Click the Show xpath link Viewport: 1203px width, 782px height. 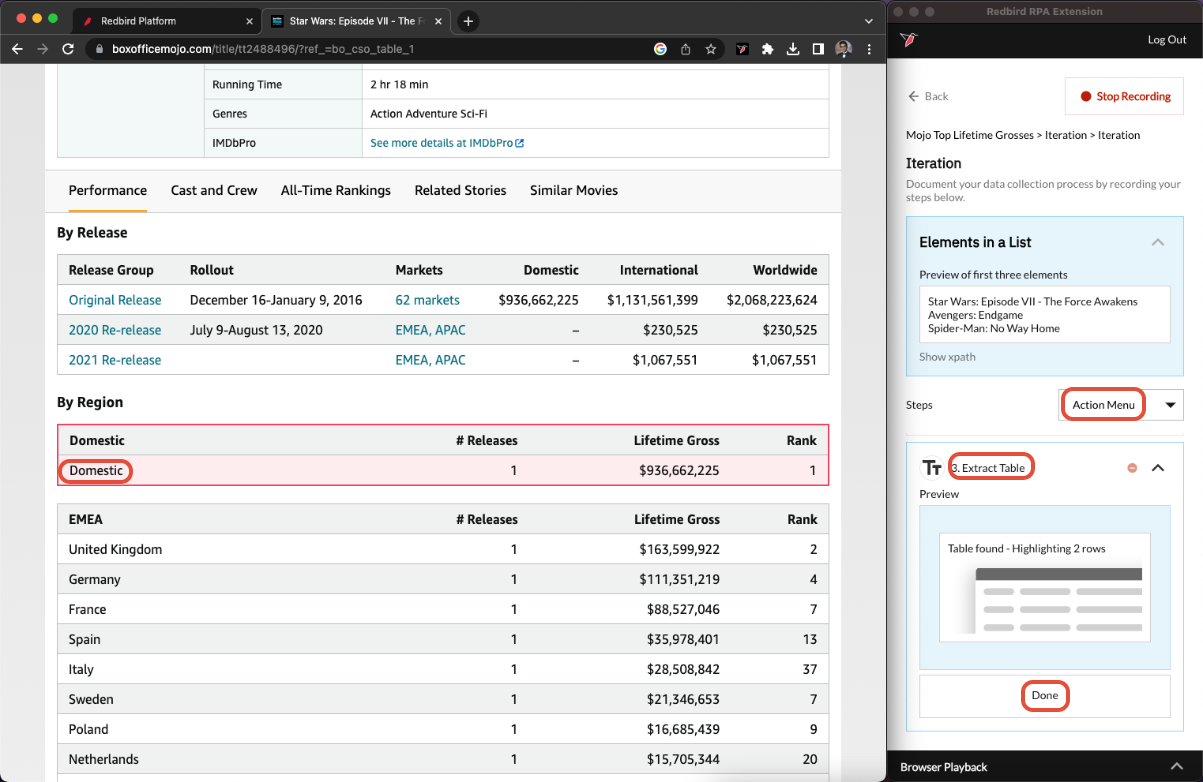(947, 357)
